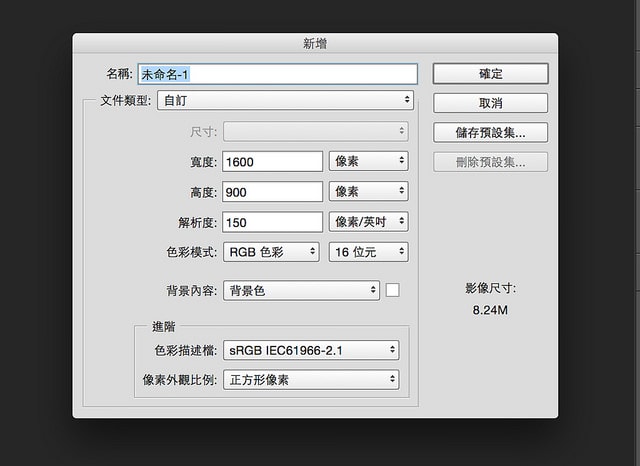Click the 高度 field showing 900
Screen dimensions: 640x466
[x=273, y=191]
